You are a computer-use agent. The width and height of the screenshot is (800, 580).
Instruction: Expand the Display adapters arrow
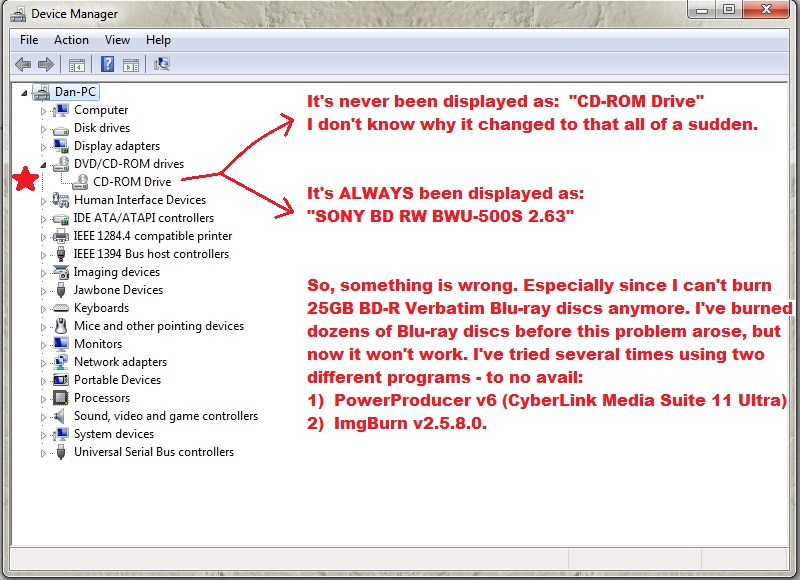(43, 147)
